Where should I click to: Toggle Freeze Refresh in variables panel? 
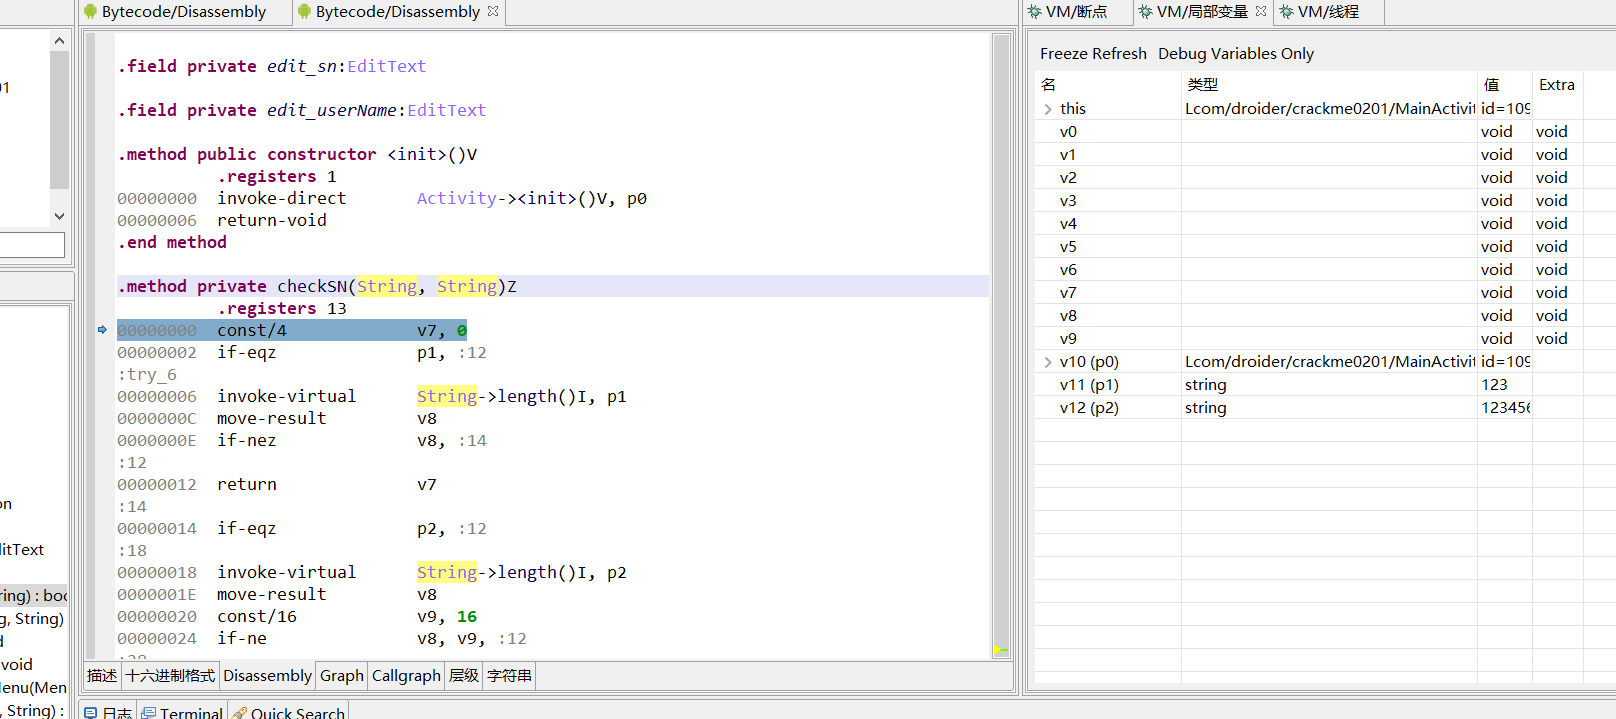pyautogui.click(x=1093, y=54)
